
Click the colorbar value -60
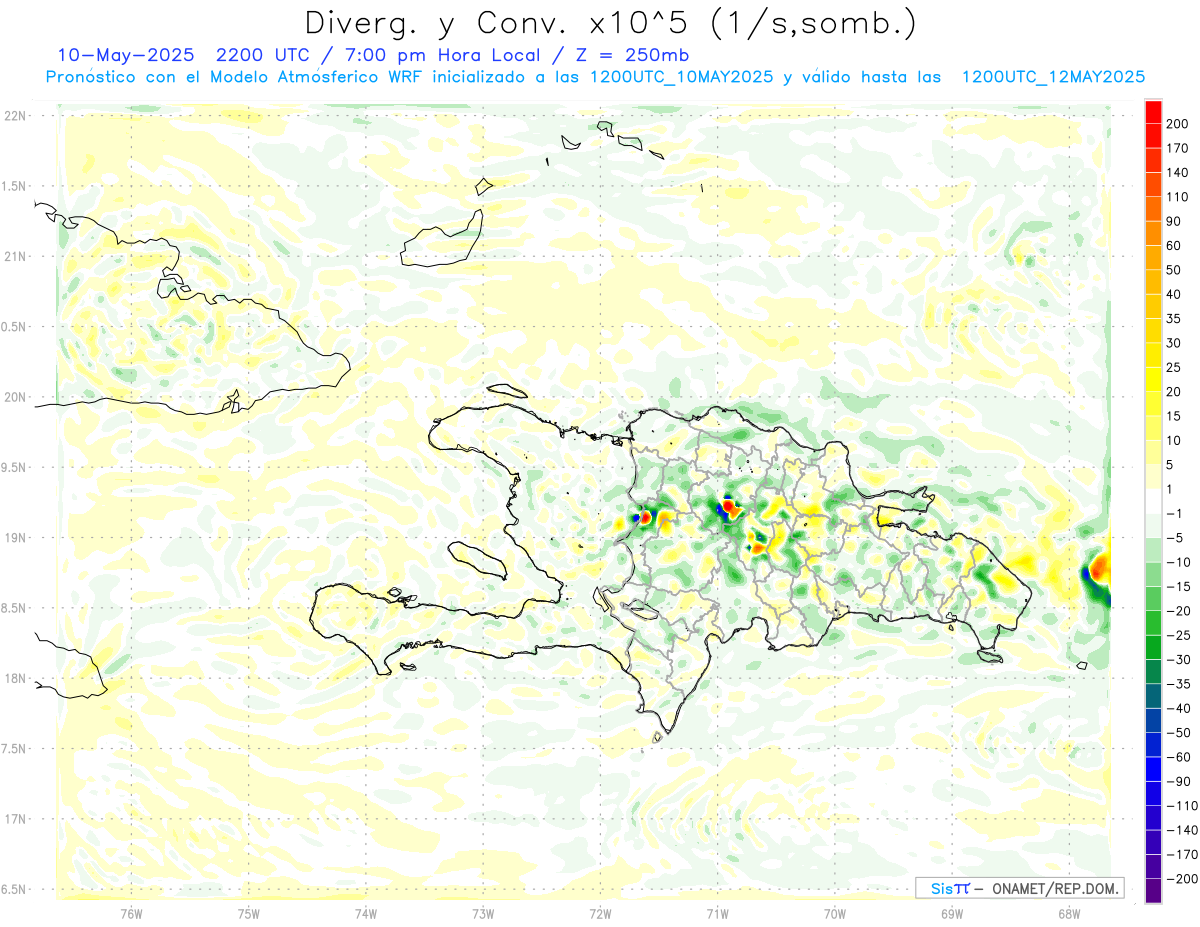(1177, 757)
